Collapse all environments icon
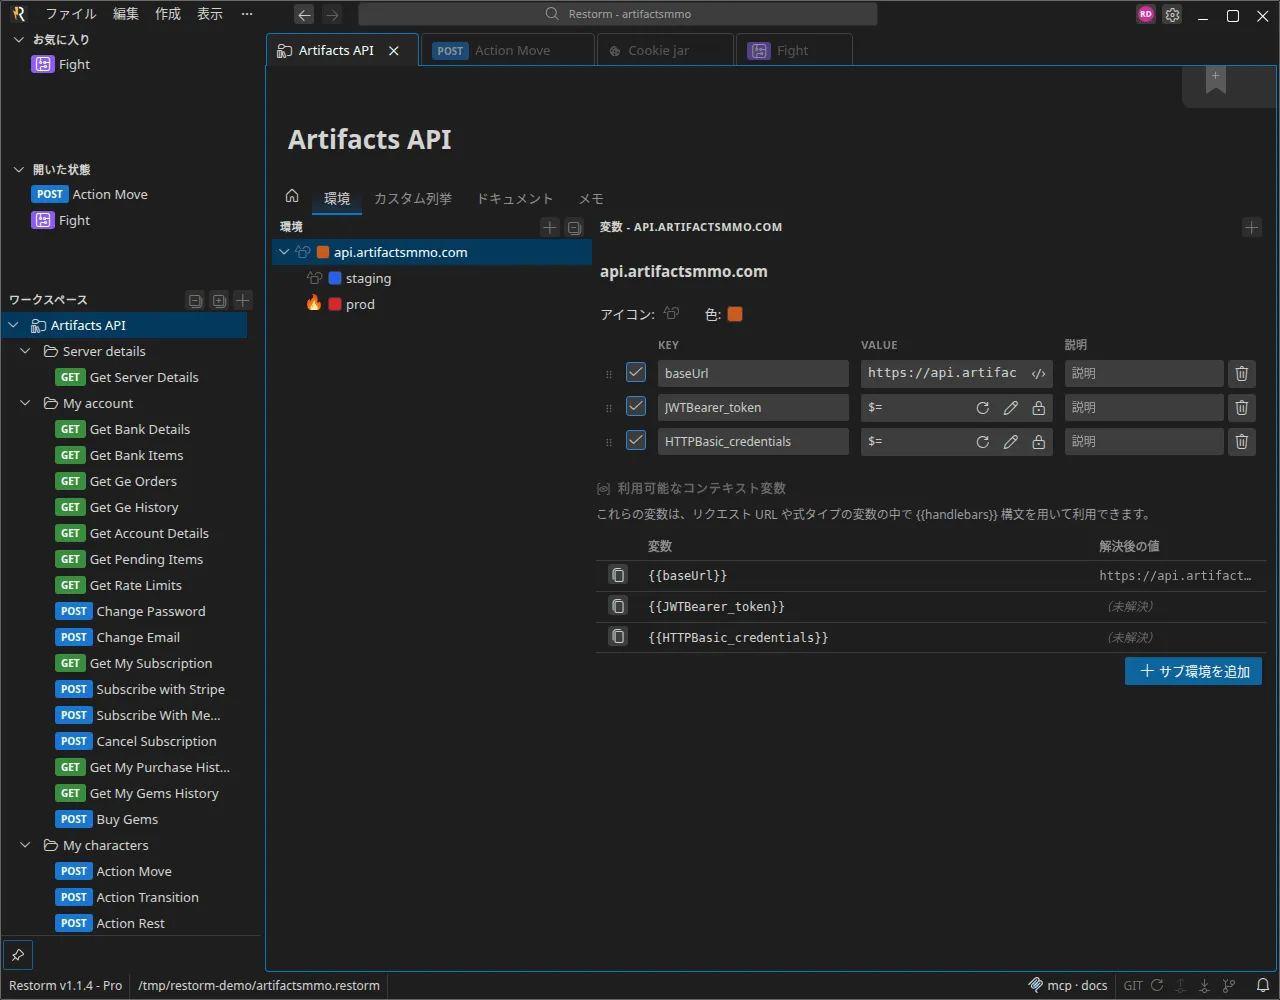 point(574,227)
